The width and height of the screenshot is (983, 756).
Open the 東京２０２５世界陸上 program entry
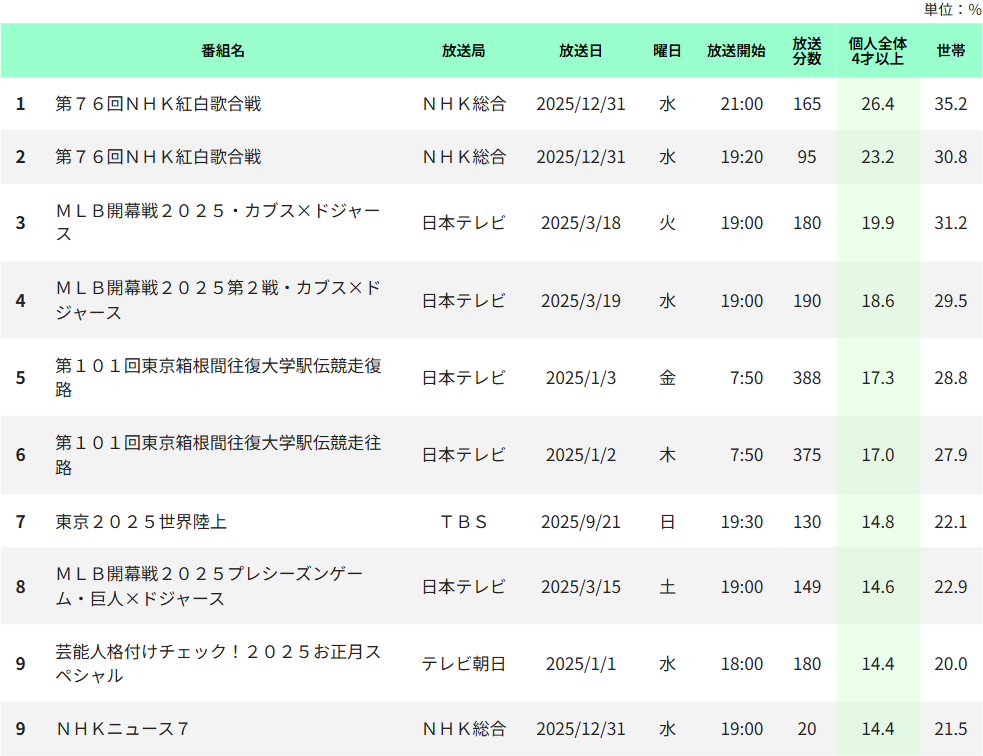[x=141, y=522]
